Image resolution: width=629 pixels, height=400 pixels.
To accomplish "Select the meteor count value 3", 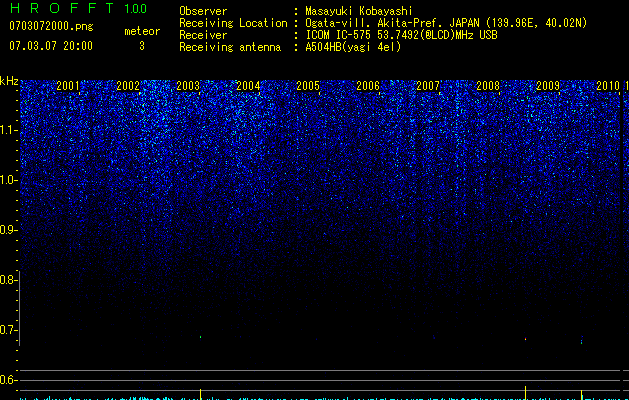I will pyautogui.click(x=142, y=46).
